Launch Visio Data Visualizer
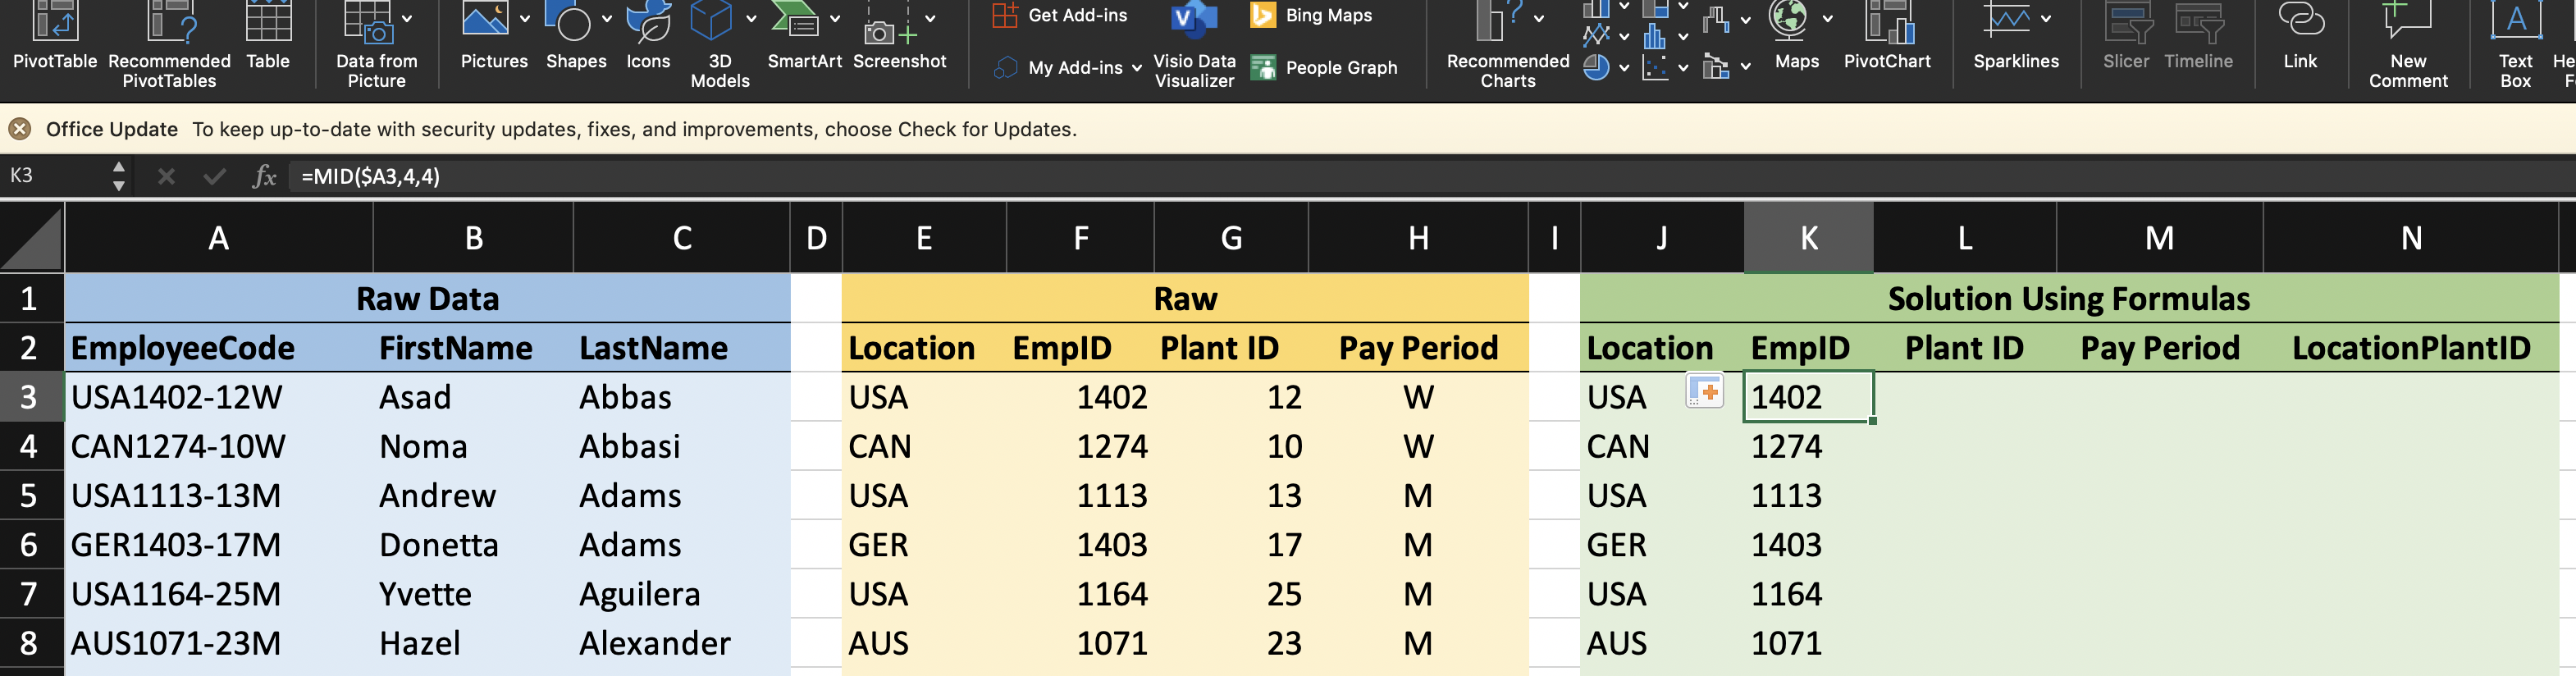 tap(1194, 45)
